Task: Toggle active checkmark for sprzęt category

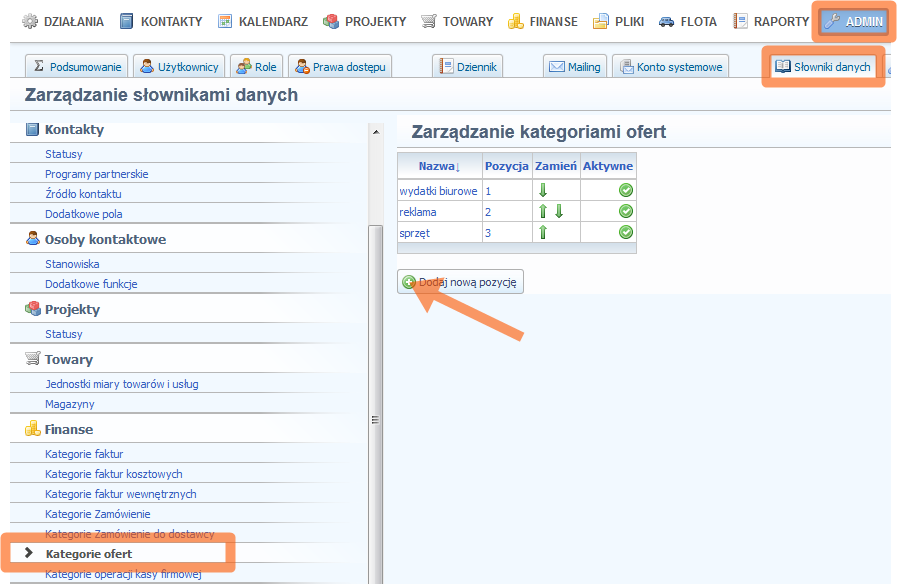Action: [626, 232]
